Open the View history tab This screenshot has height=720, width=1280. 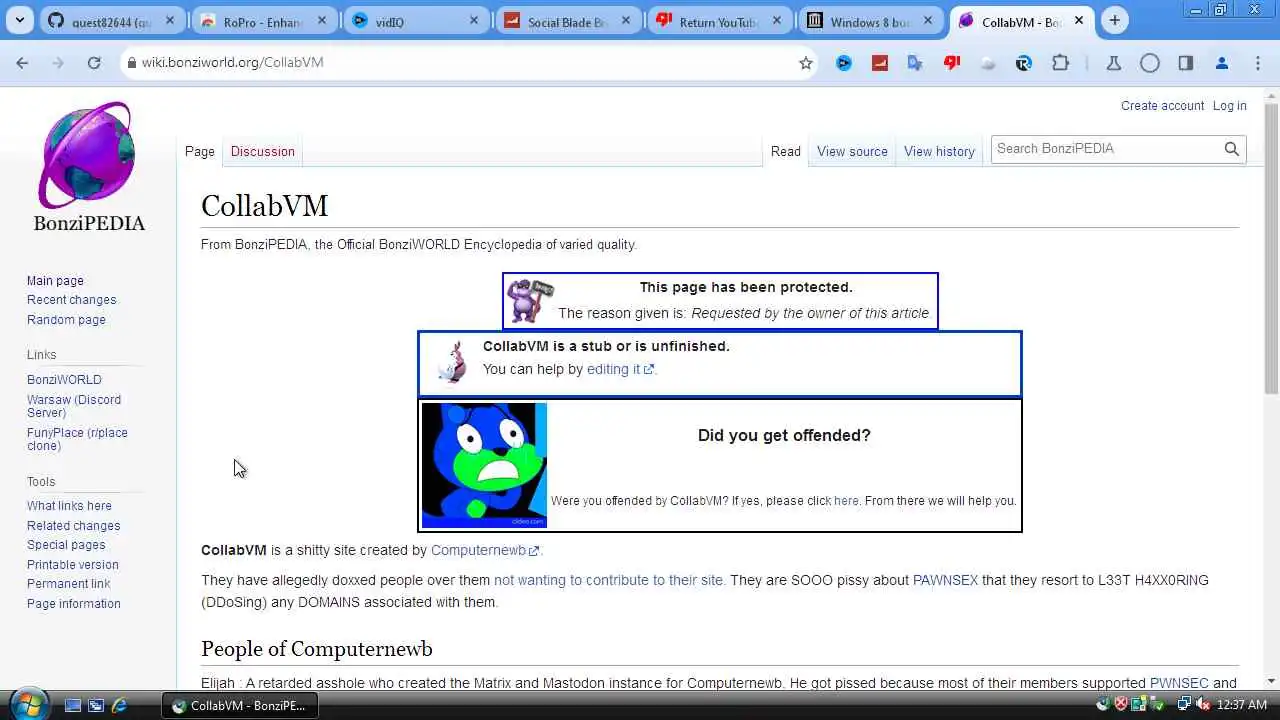coord(939,151)
